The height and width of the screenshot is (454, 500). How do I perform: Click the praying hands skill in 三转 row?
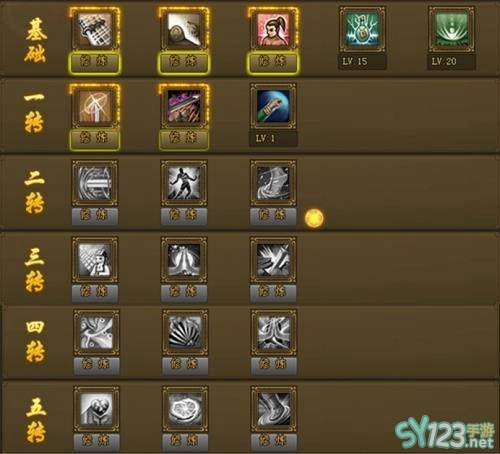[184, 259]
